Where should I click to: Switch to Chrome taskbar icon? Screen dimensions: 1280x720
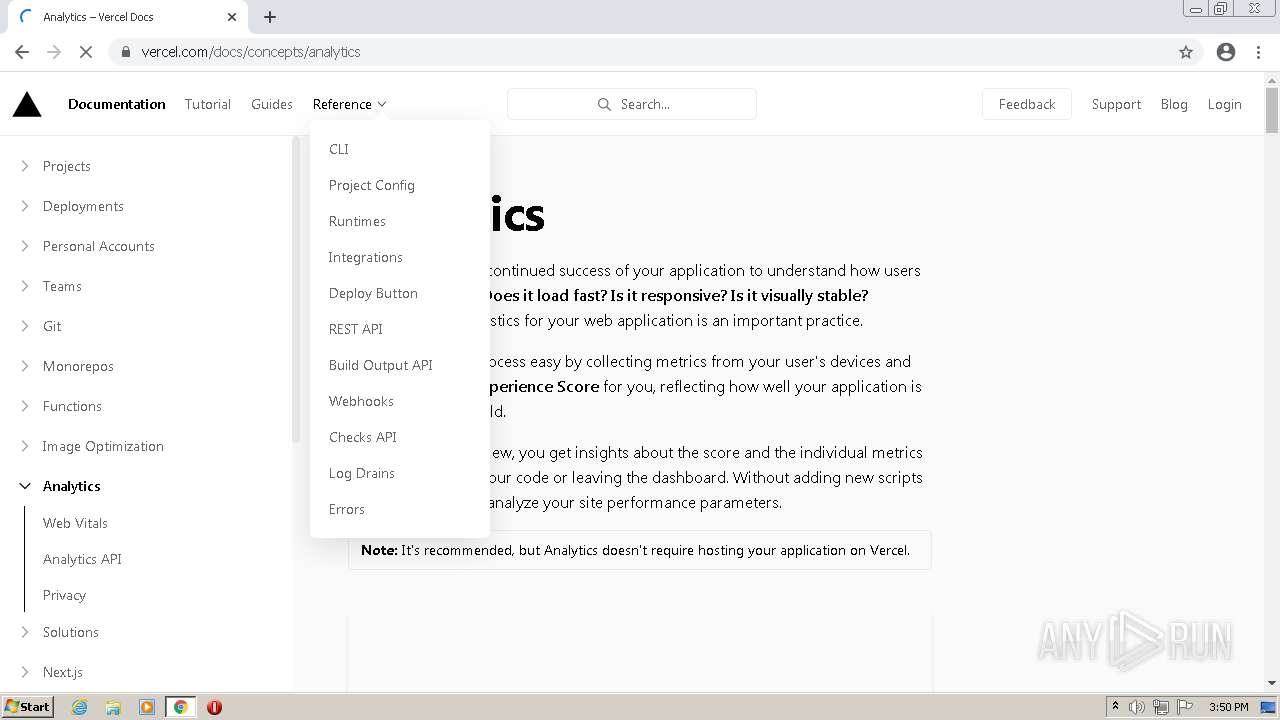tap(181, 707)
